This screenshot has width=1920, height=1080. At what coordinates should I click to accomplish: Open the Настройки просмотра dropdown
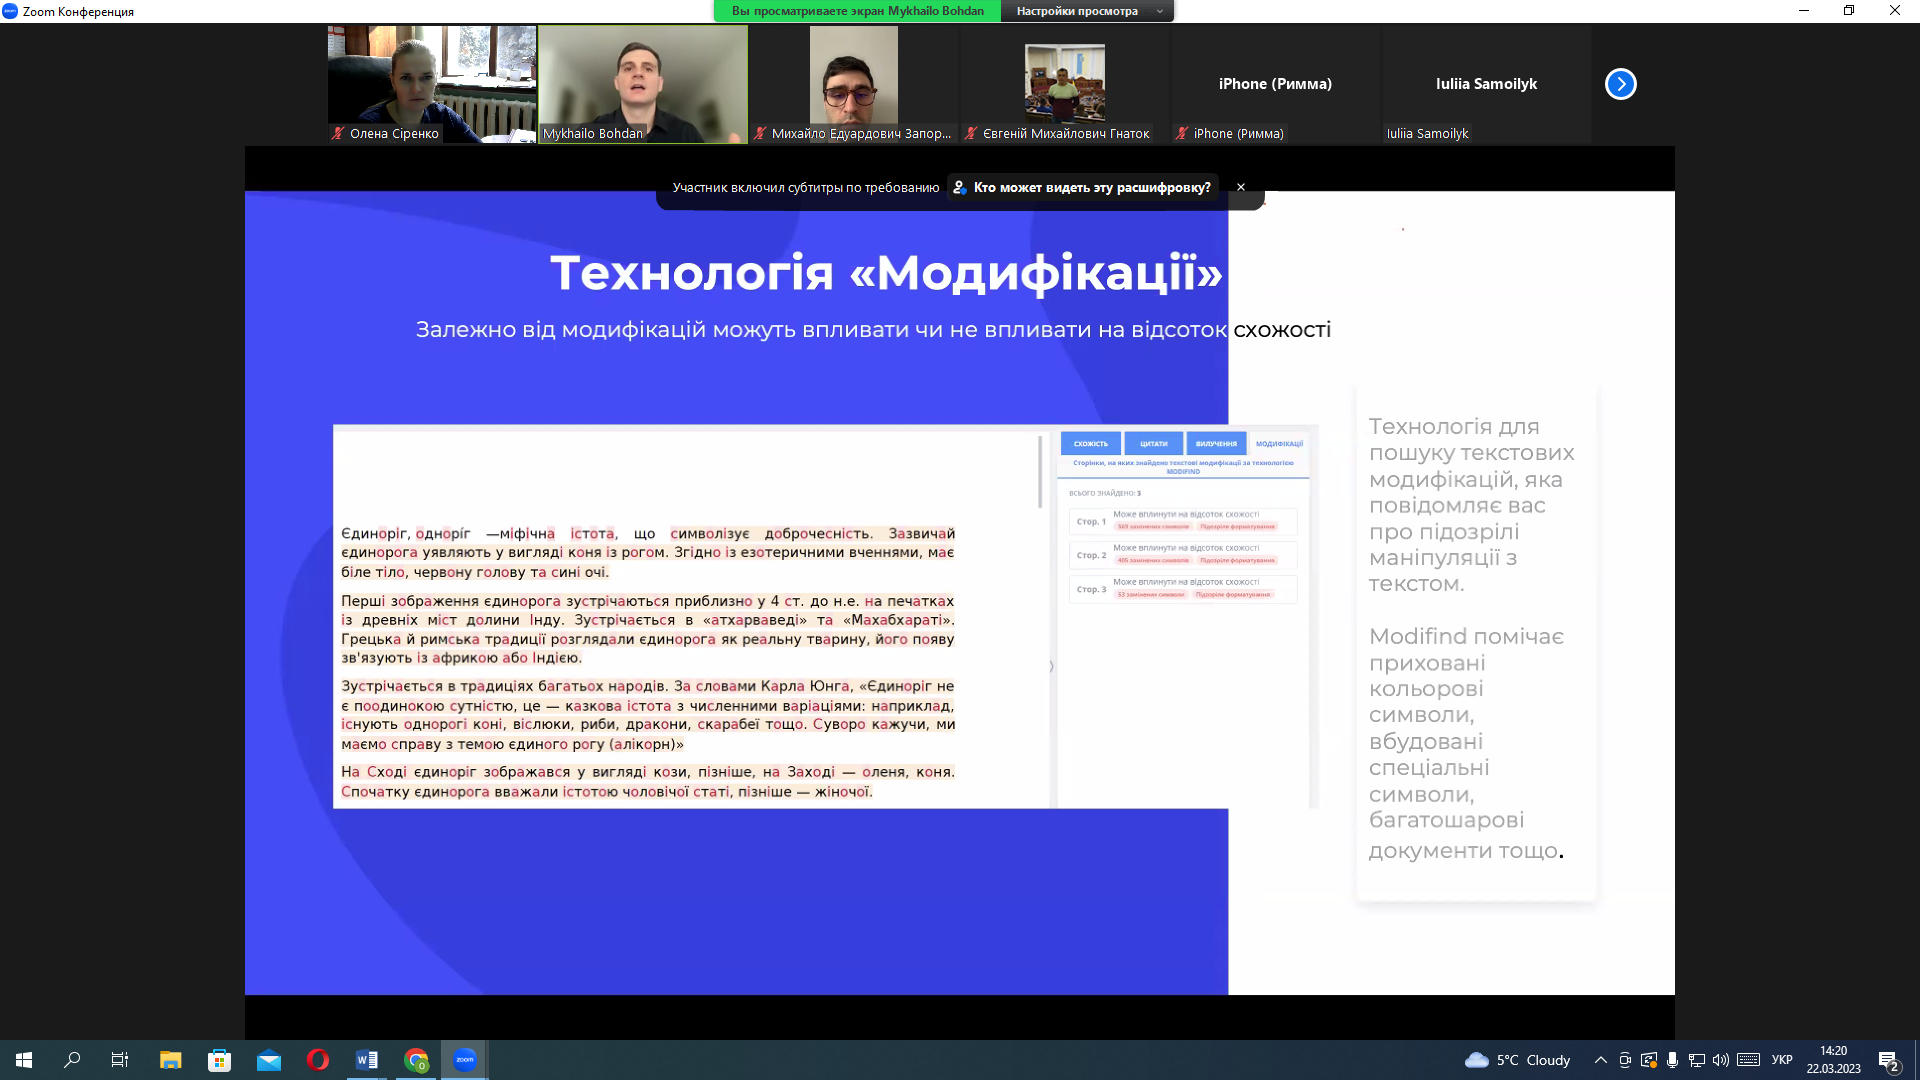(x=1088, y=11)
